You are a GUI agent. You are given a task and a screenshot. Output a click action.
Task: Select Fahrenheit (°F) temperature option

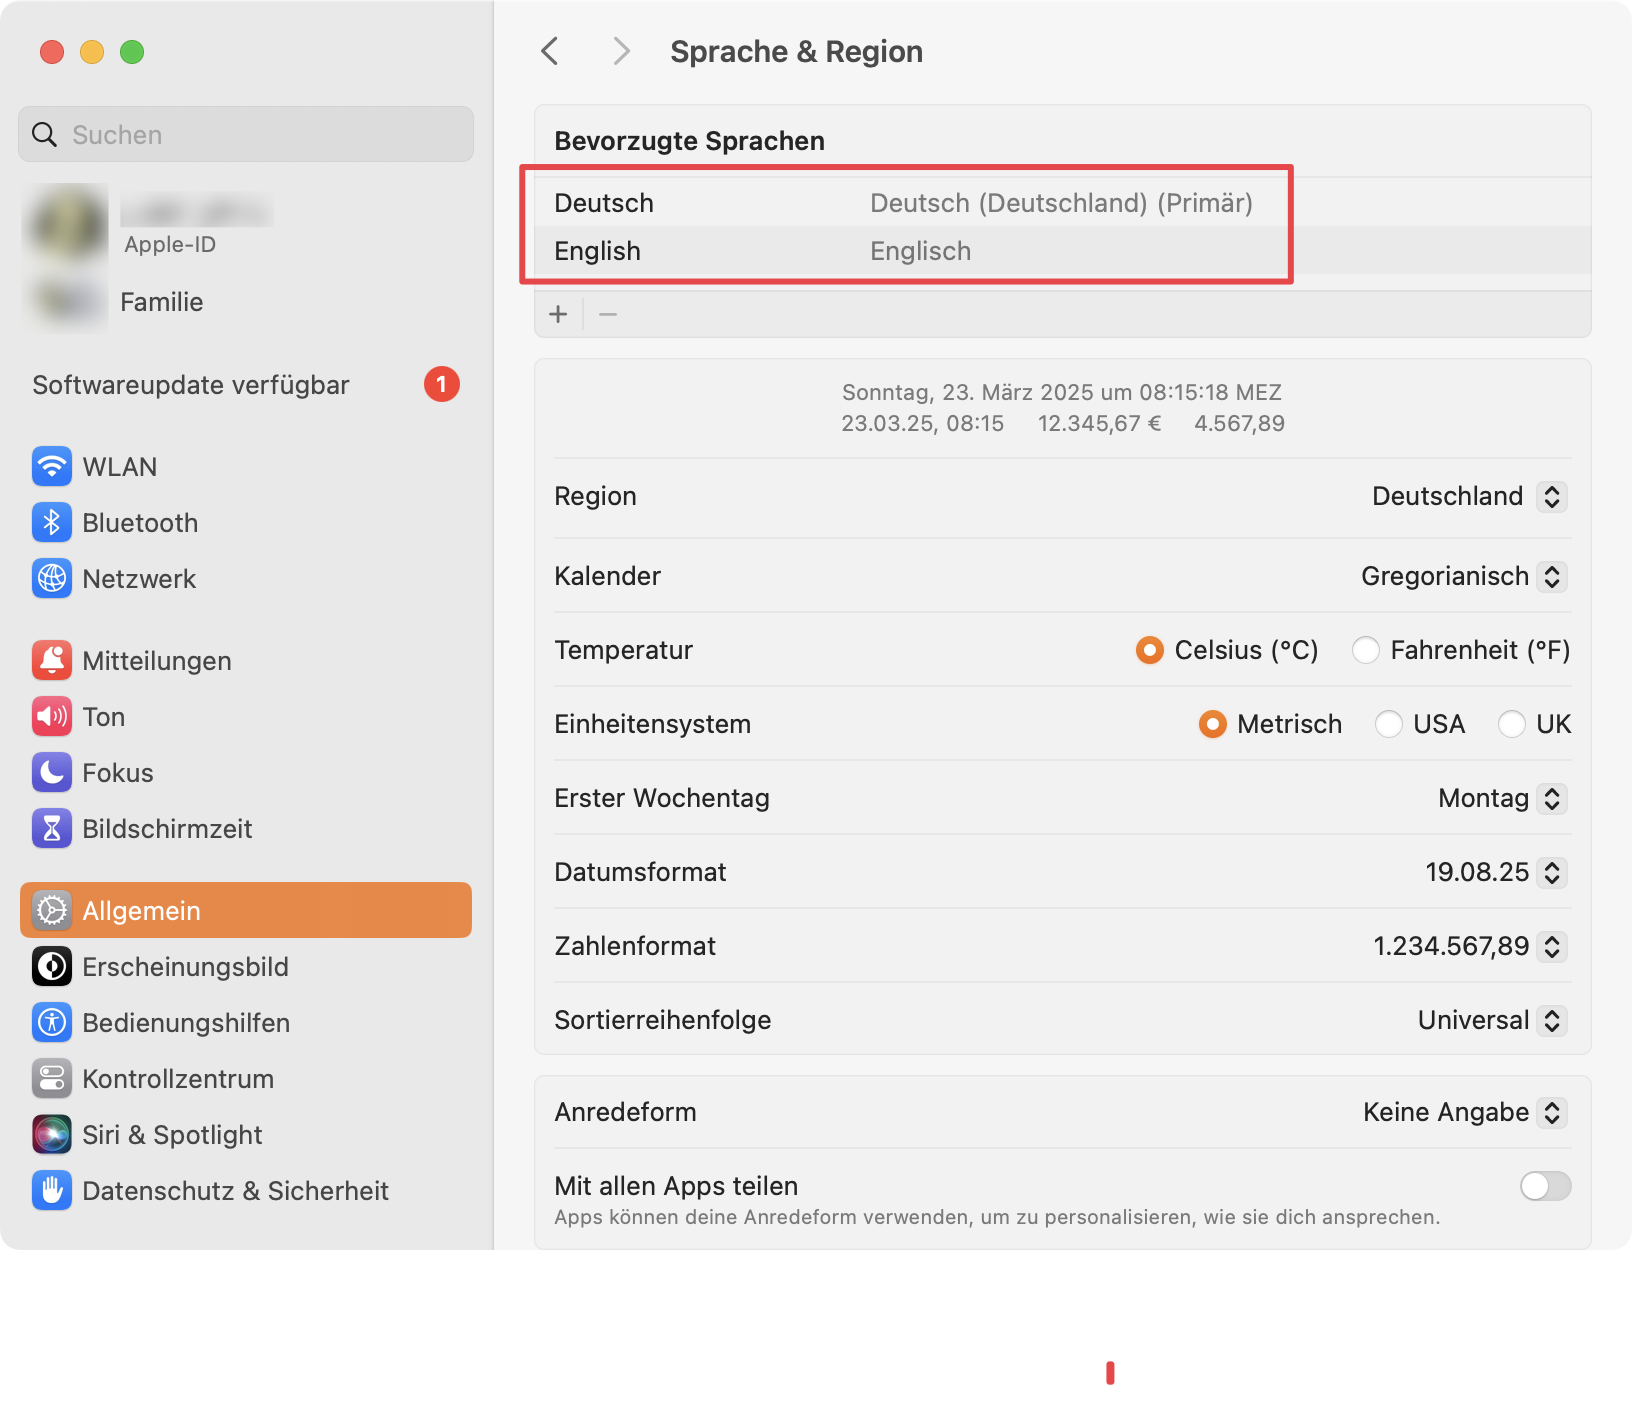(x=1366, y=650)
